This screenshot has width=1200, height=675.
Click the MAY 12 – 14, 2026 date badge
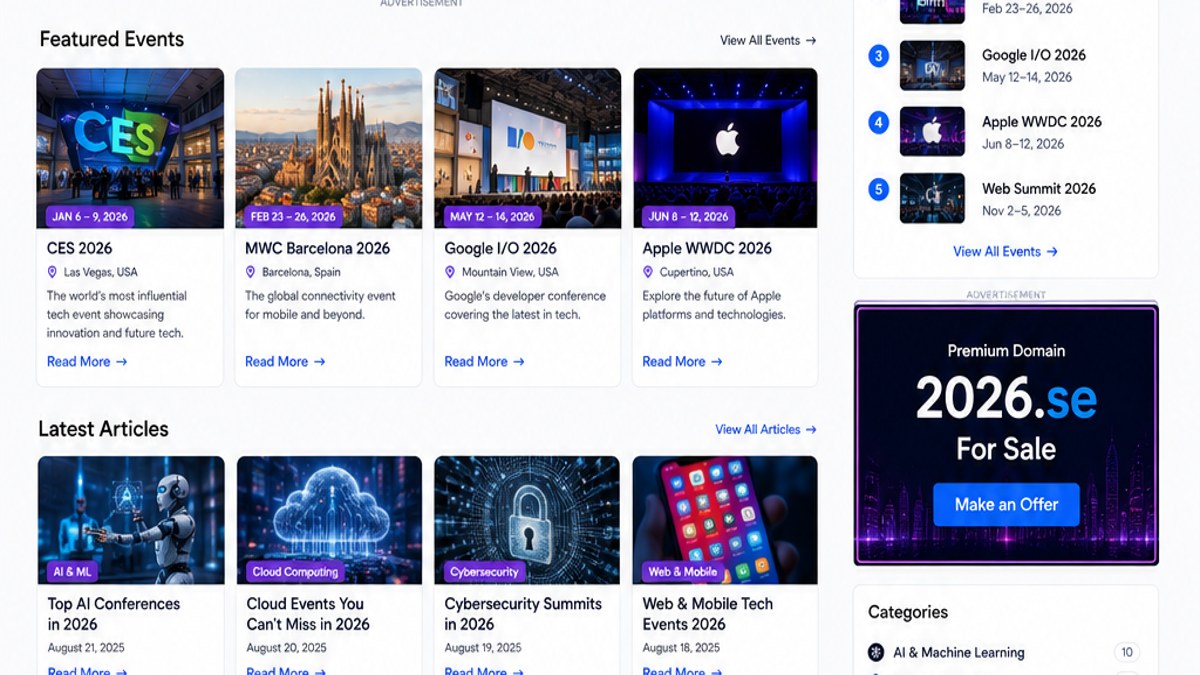pos(493,216)
